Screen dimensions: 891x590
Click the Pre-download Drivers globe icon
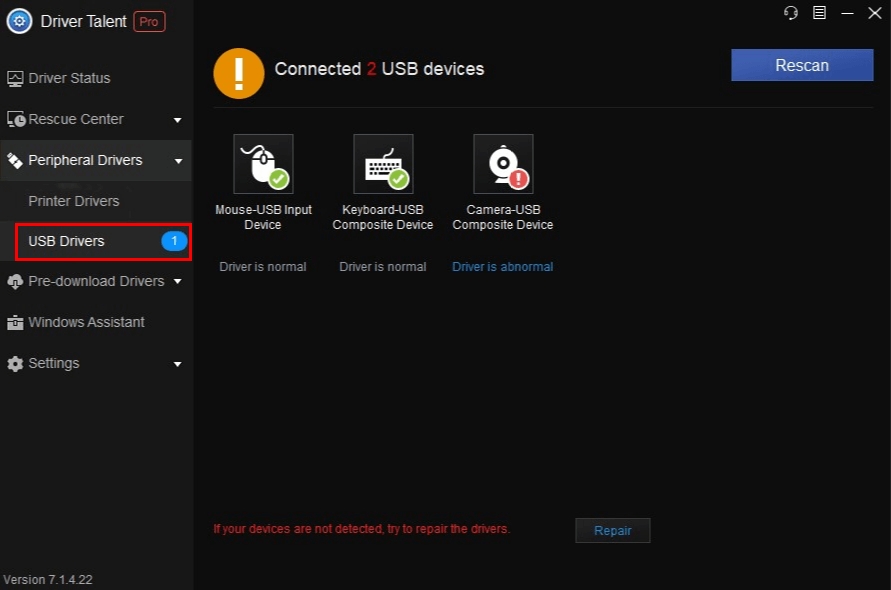point(13,281)
